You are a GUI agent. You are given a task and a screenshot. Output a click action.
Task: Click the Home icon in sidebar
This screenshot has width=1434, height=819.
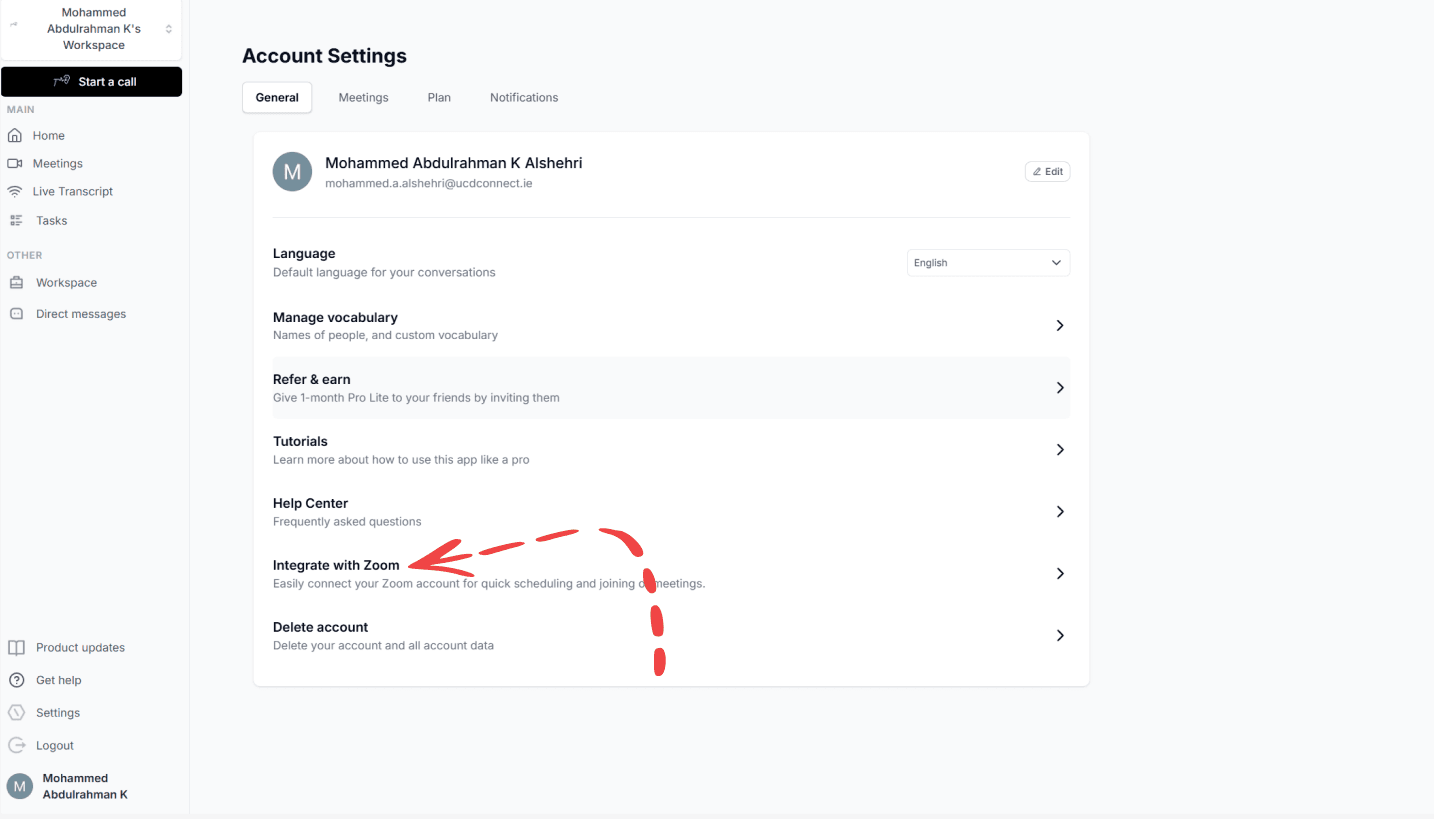[15, 136]
